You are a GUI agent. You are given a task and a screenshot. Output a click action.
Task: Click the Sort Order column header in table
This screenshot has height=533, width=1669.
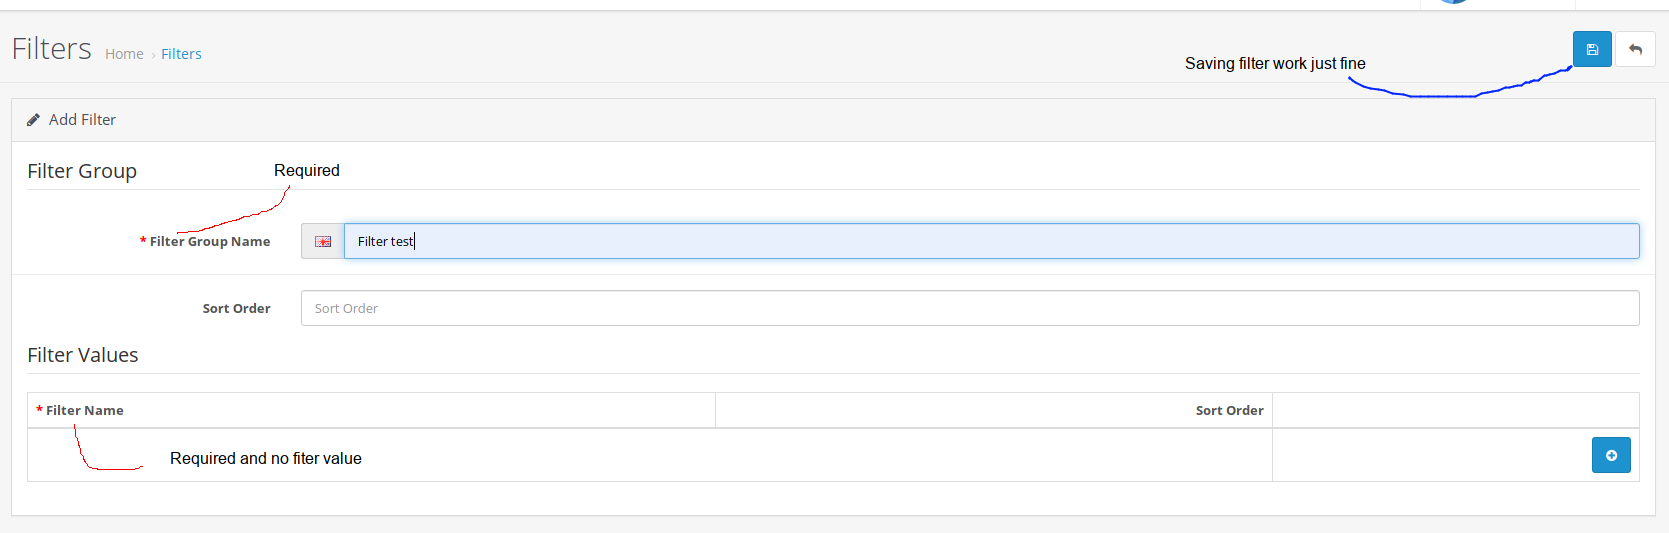[x=1229, y=410]
